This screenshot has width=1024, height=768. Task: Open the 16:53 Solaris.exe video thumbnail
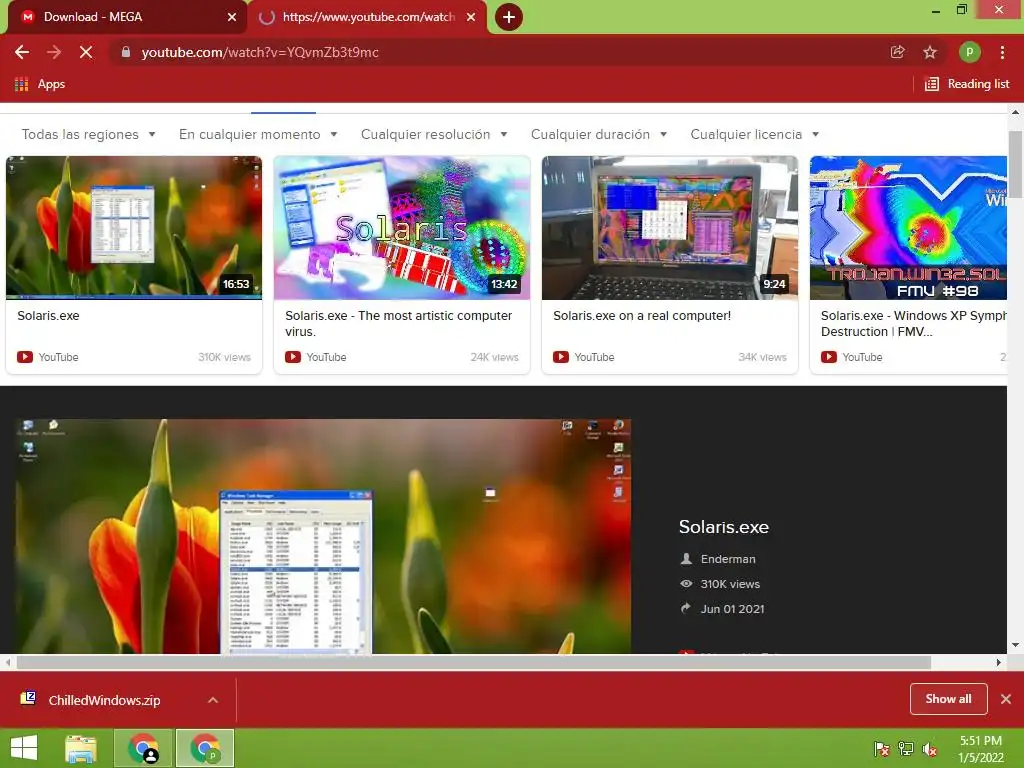click(134, 227)
